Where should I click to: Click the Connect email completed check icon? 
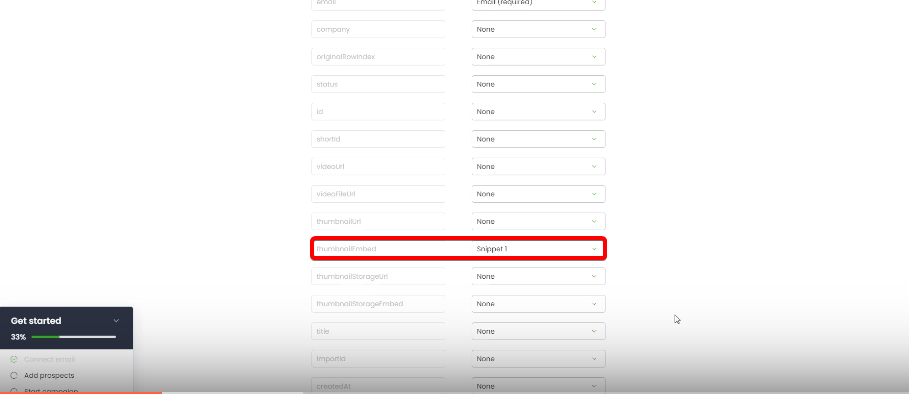pyautogui.click(x=14, y=359)
